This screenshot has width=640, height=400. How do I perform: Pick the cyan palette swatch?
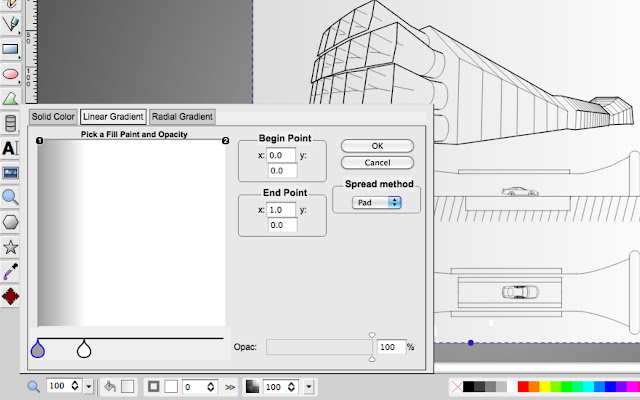click(x=589, y=387)
